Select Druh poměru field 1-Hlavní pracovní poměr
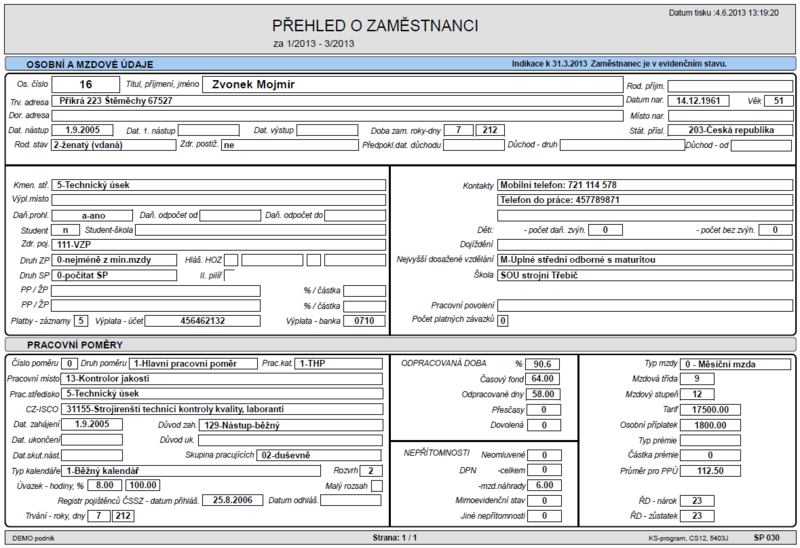The image size is (800, 548). [193, 364]
